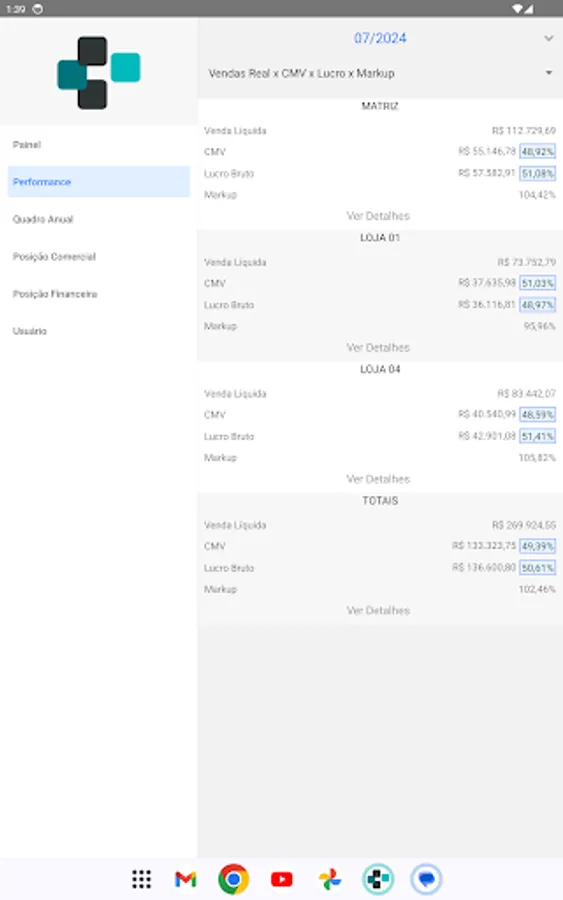563x900 pixels.
Task: View details for LOJA 04
Action: point(378,479)
